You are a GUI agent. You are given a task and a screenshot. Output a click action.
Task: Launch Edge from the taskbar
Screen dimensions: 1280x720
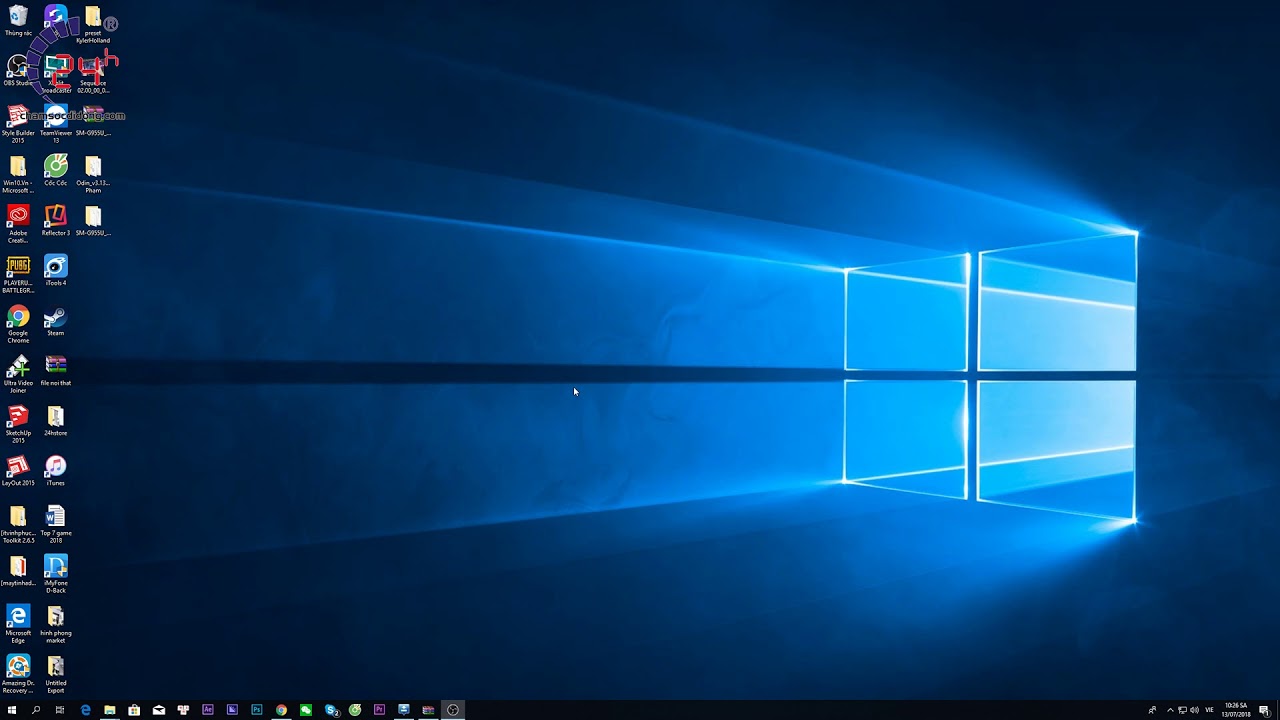[85, 710]
